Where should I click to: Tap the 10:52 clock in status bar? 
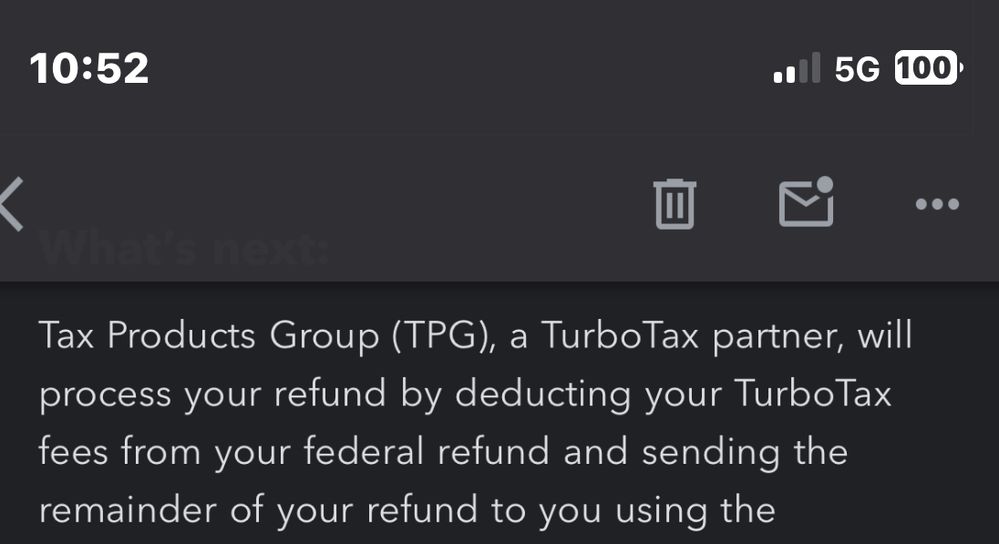pos(90,68)
